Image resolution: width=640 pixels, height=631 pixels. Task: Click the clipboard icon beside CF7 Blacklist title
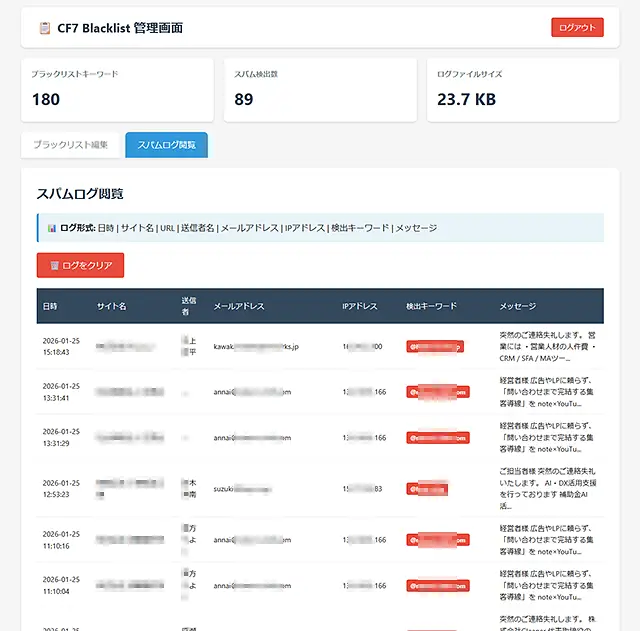pos(43,28)
